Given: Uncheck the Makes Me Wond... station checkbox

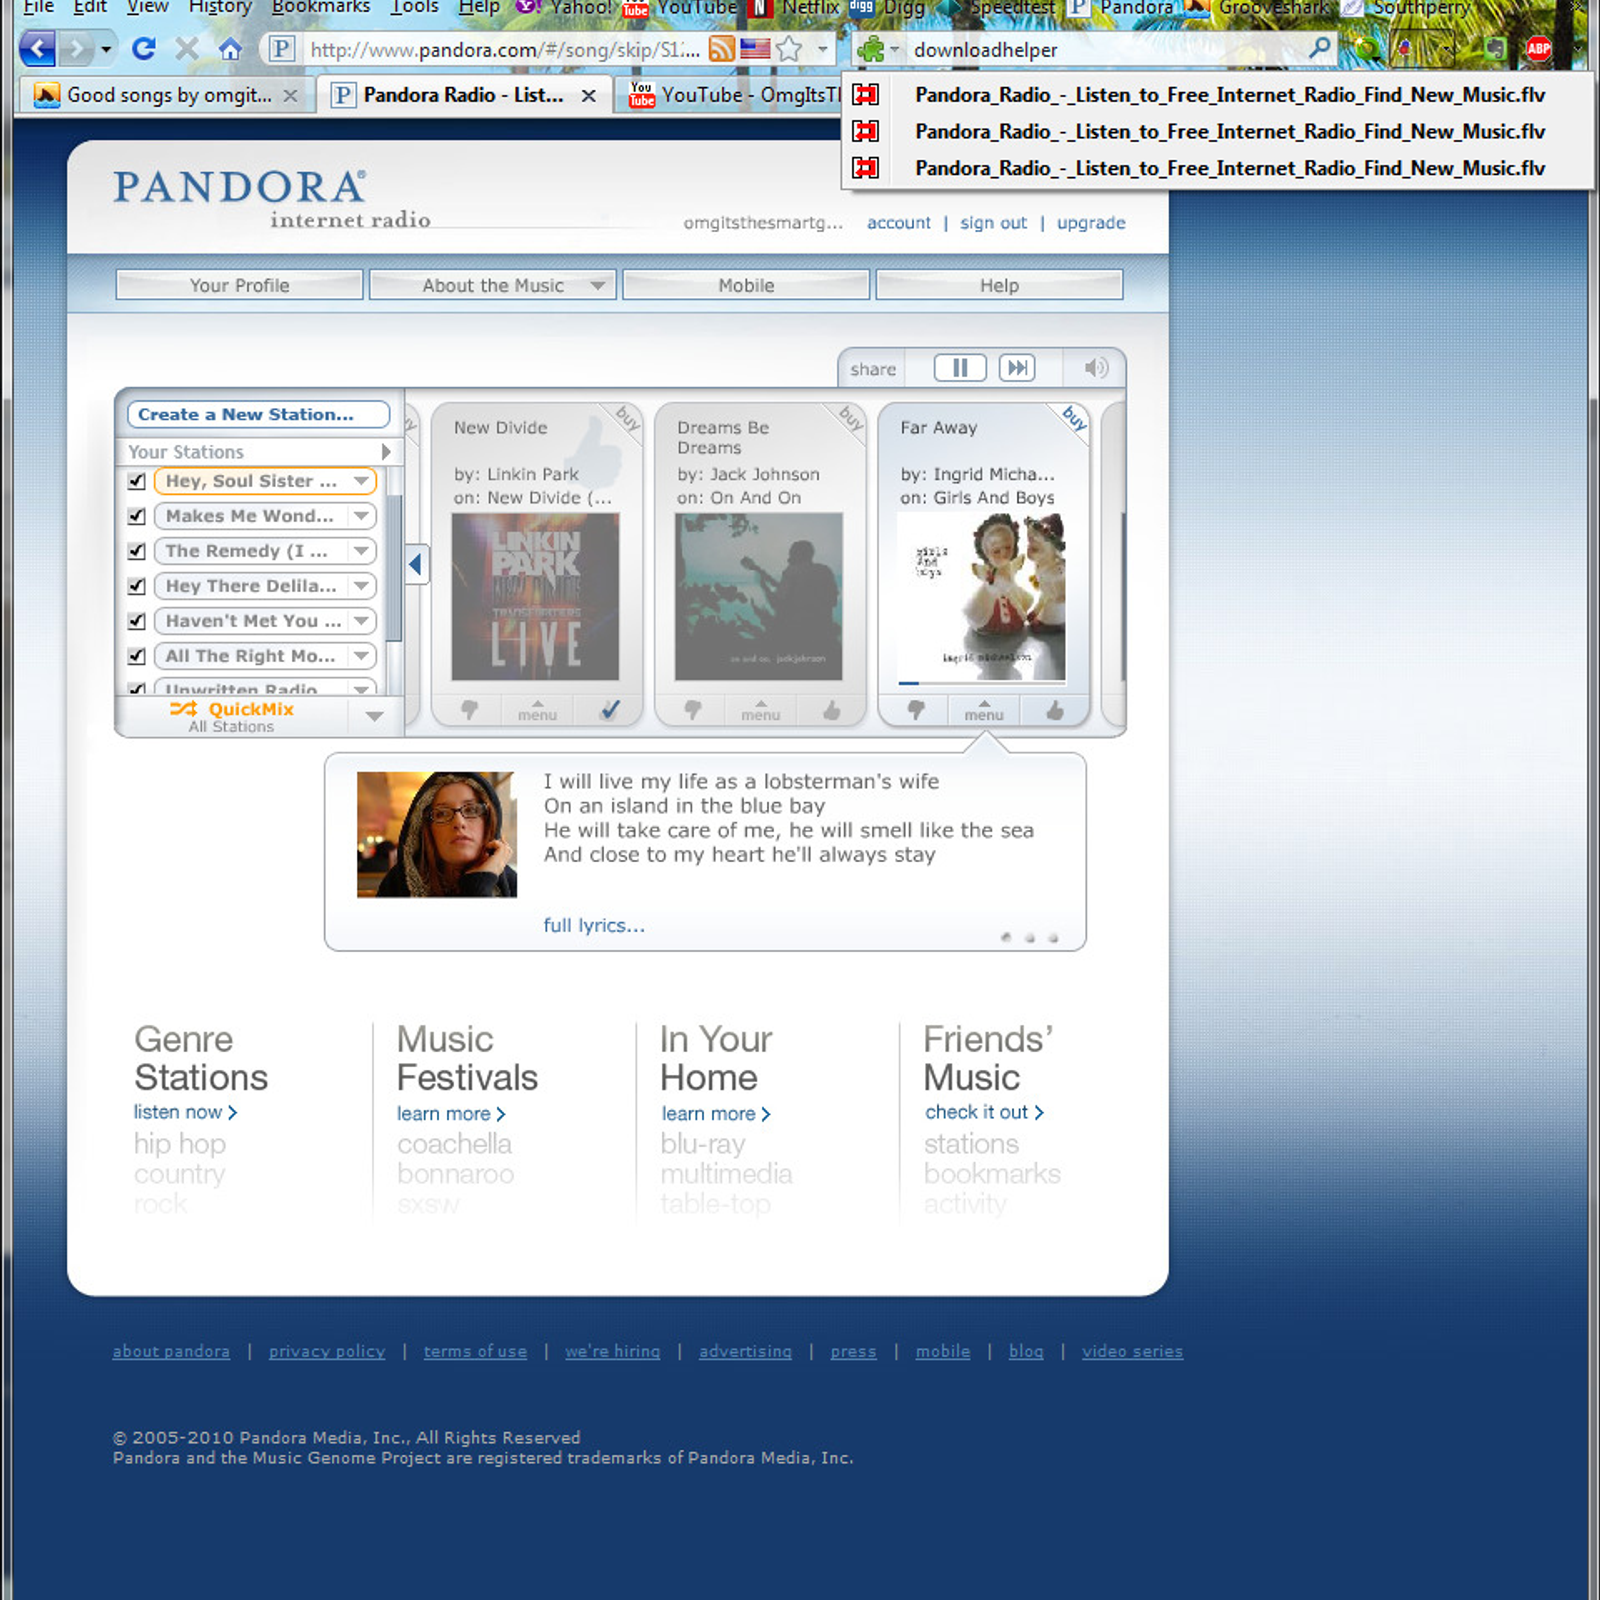Looking at the screenshot, I should [x=137, y=516].
